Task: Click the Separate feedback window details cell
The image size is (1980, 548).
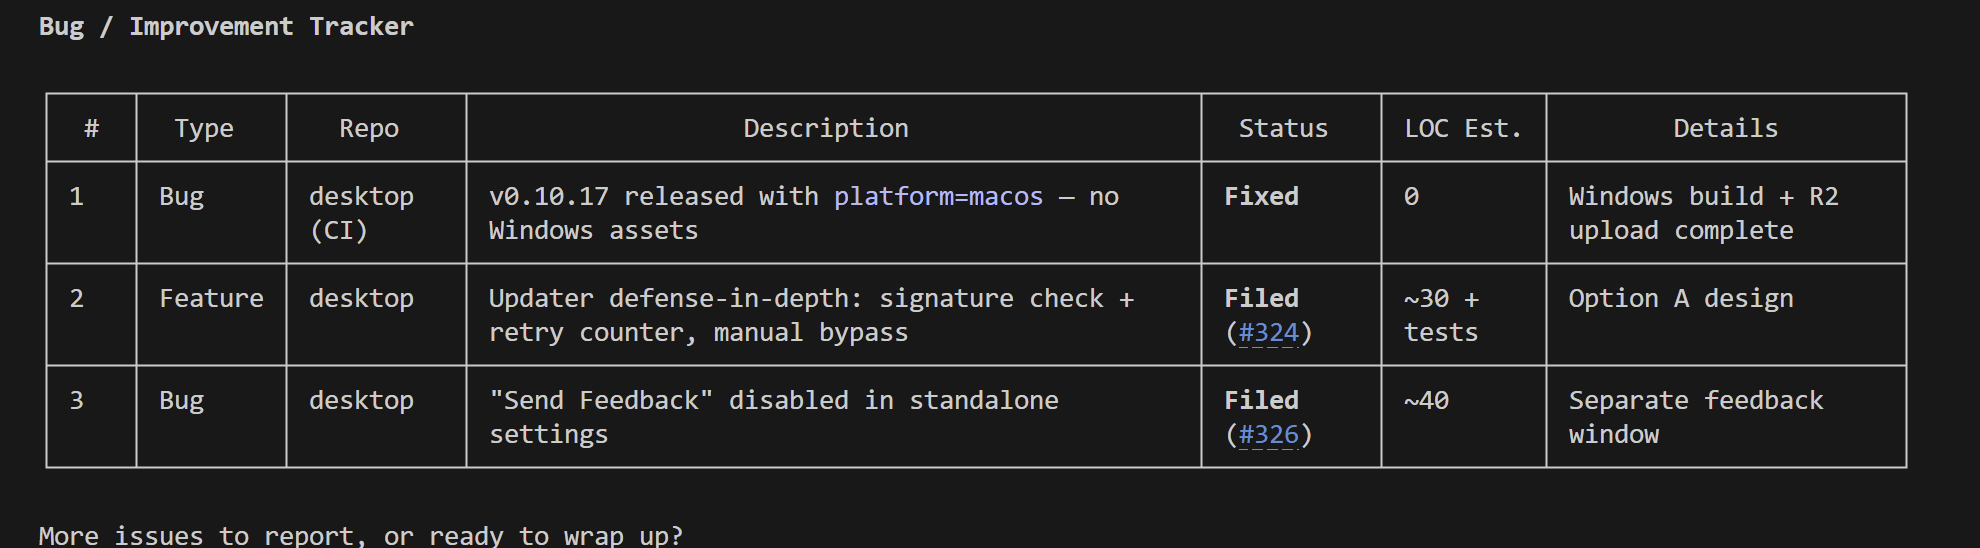Action: (x=1695, y=417)
